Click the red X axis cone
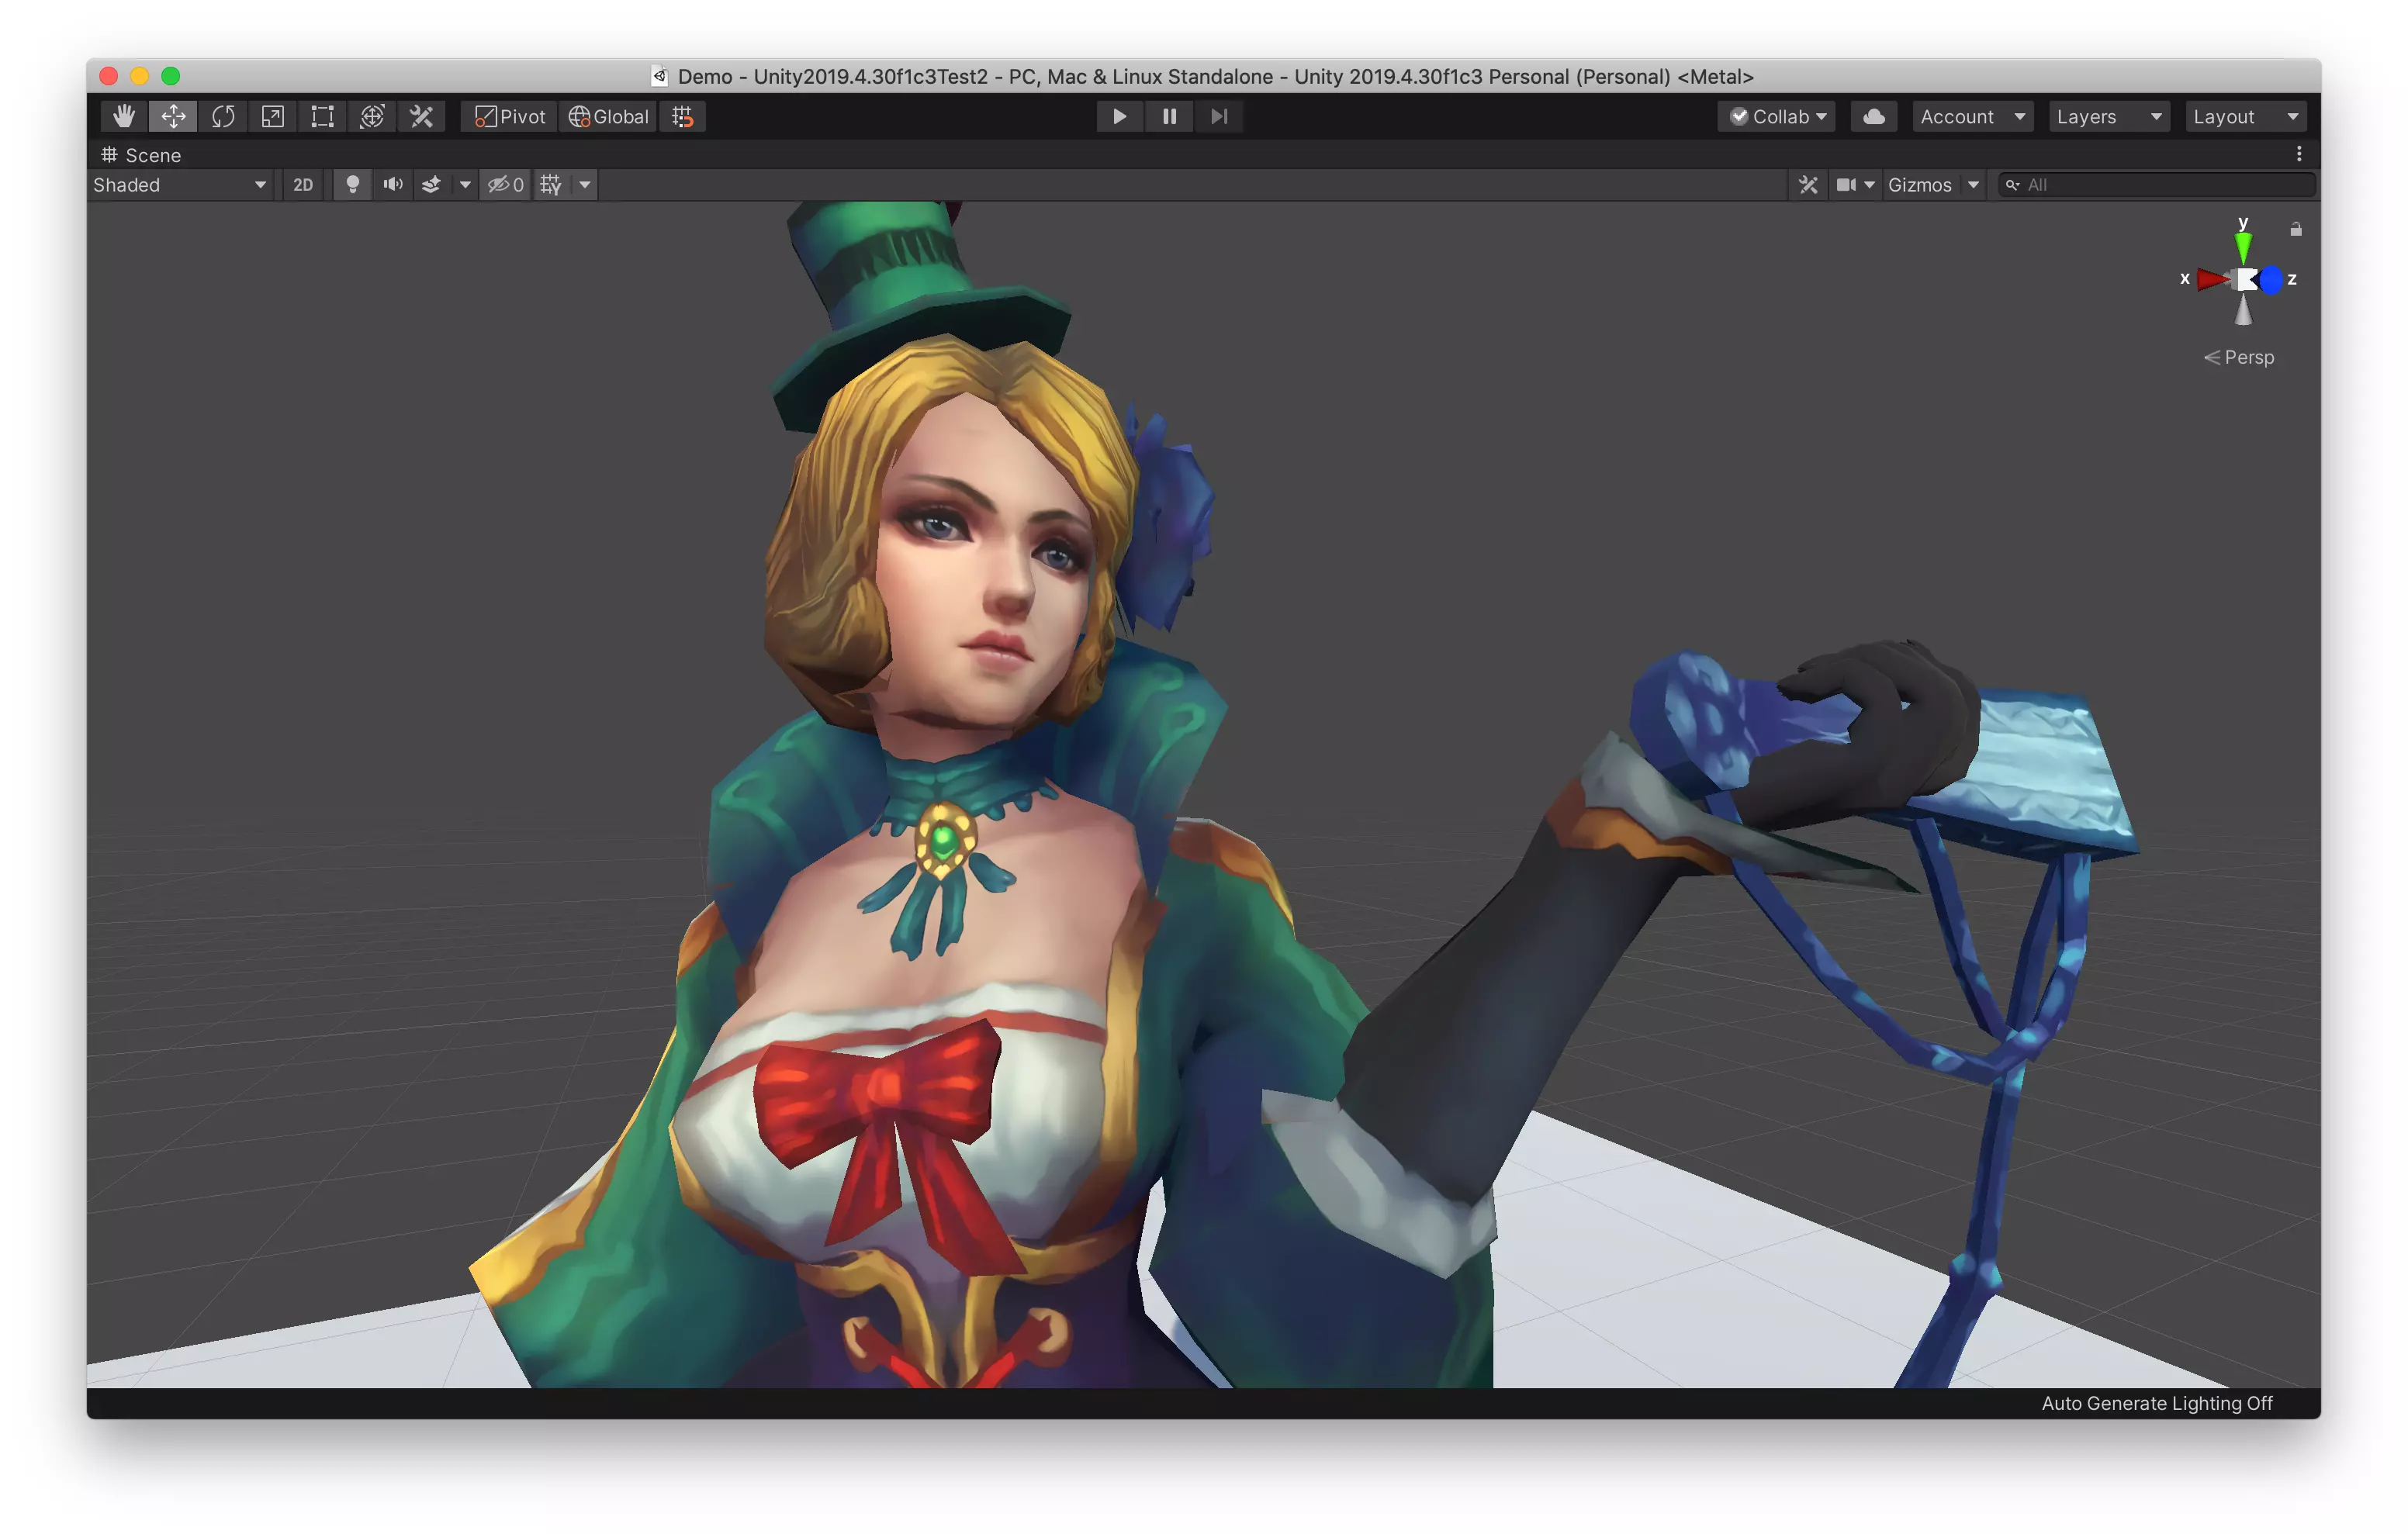Image resolution: width=2408 pixels, height=1534 pixels. 2213,280
